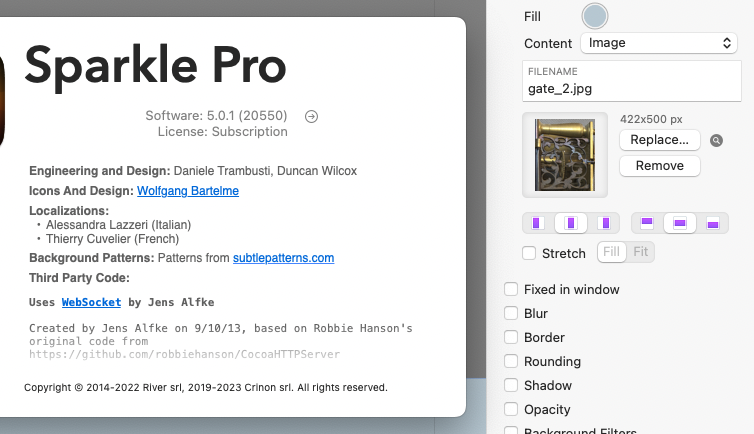
Task: Align image to right horizontally
Action: pos(605,223)
